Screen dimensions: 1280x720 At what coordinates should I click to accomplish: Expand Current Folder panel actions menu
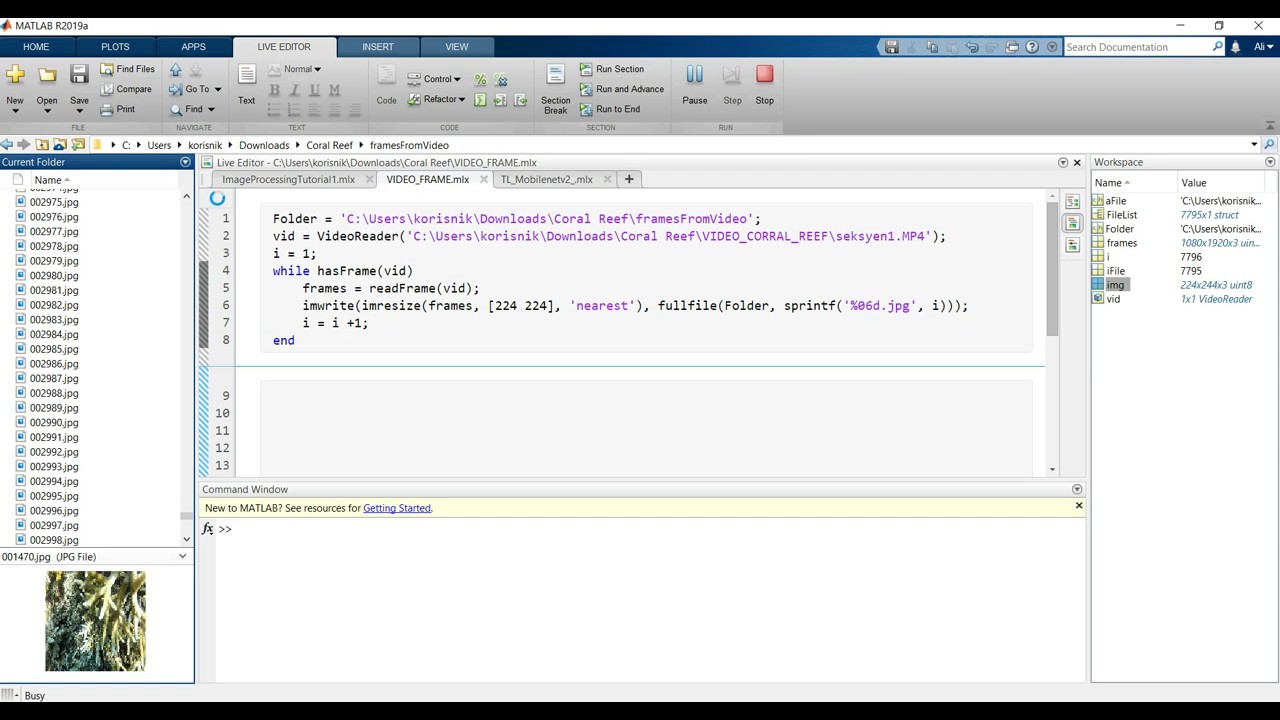(185, 162)
